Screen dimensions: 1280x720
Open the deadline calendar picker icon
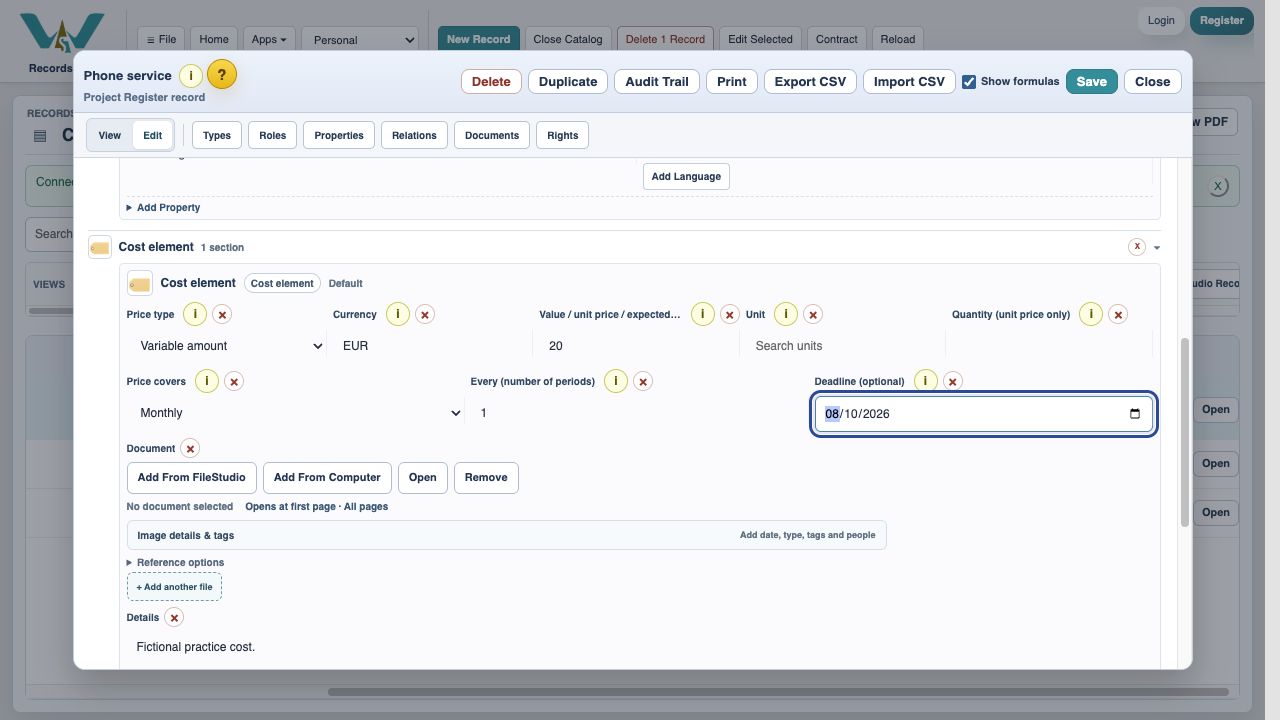(1134, 414)
